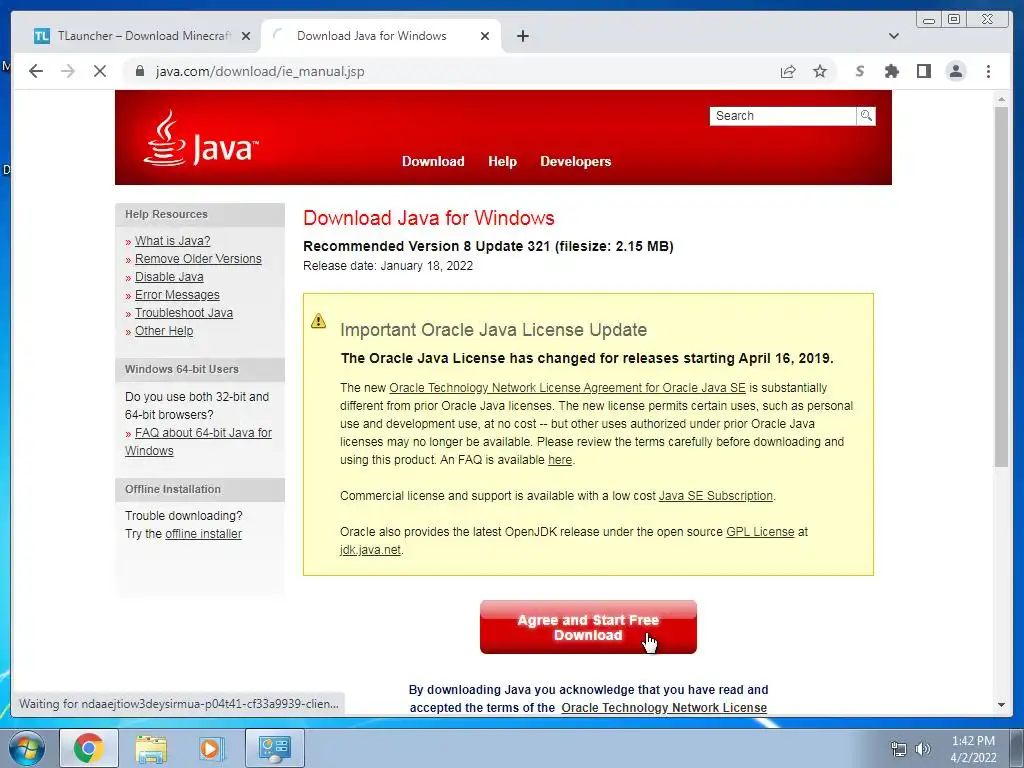Image resolution: width=1024 pixels, height=768 pixels.
Task: Open the What is Java? link
Action: [x=172, y=240]
